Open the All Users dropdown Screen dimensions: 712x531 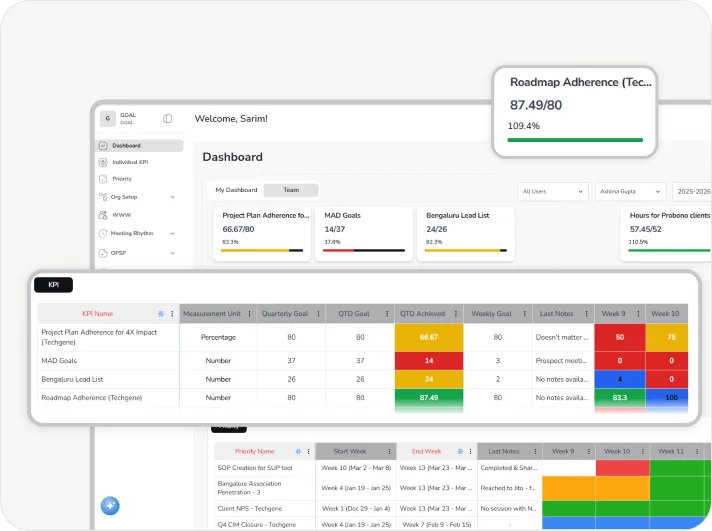coord(553,192)
